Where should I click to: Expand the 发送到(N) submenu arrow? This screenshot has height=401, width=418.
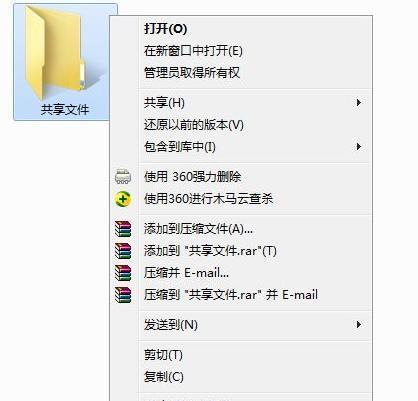[359, 324]
